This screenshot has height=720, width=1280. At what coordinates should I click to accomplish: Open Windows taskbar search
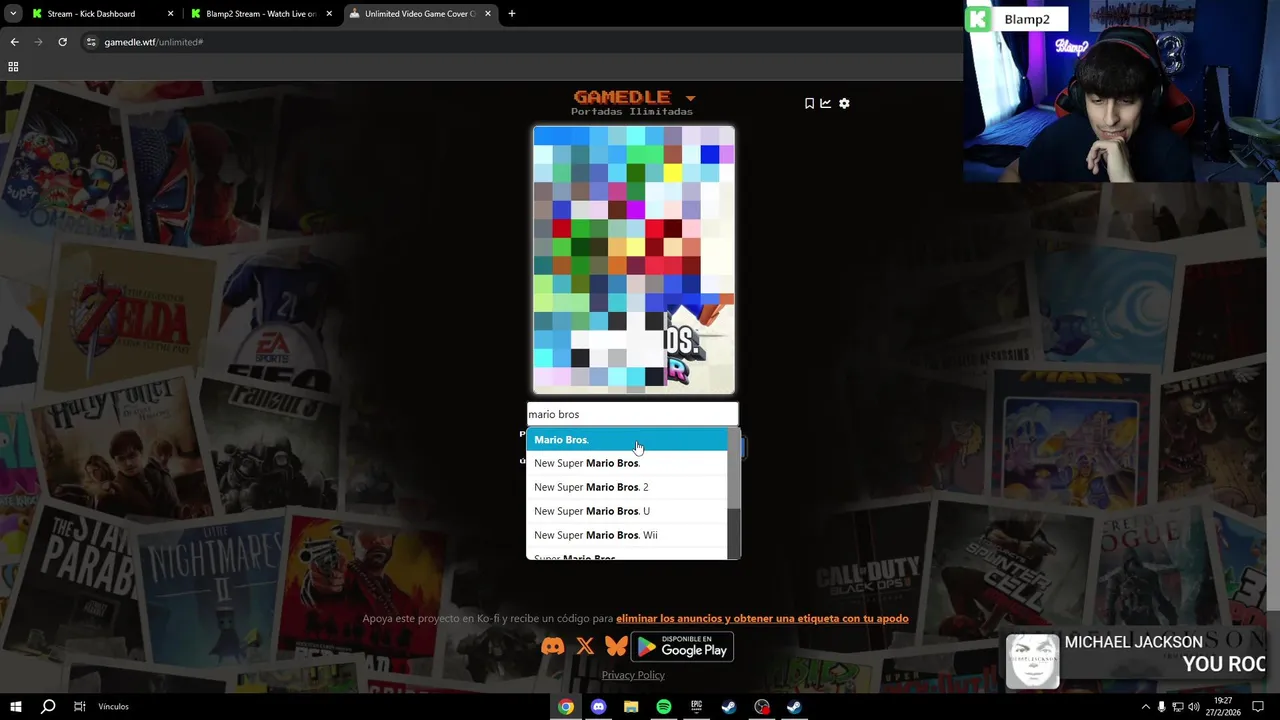48,707
